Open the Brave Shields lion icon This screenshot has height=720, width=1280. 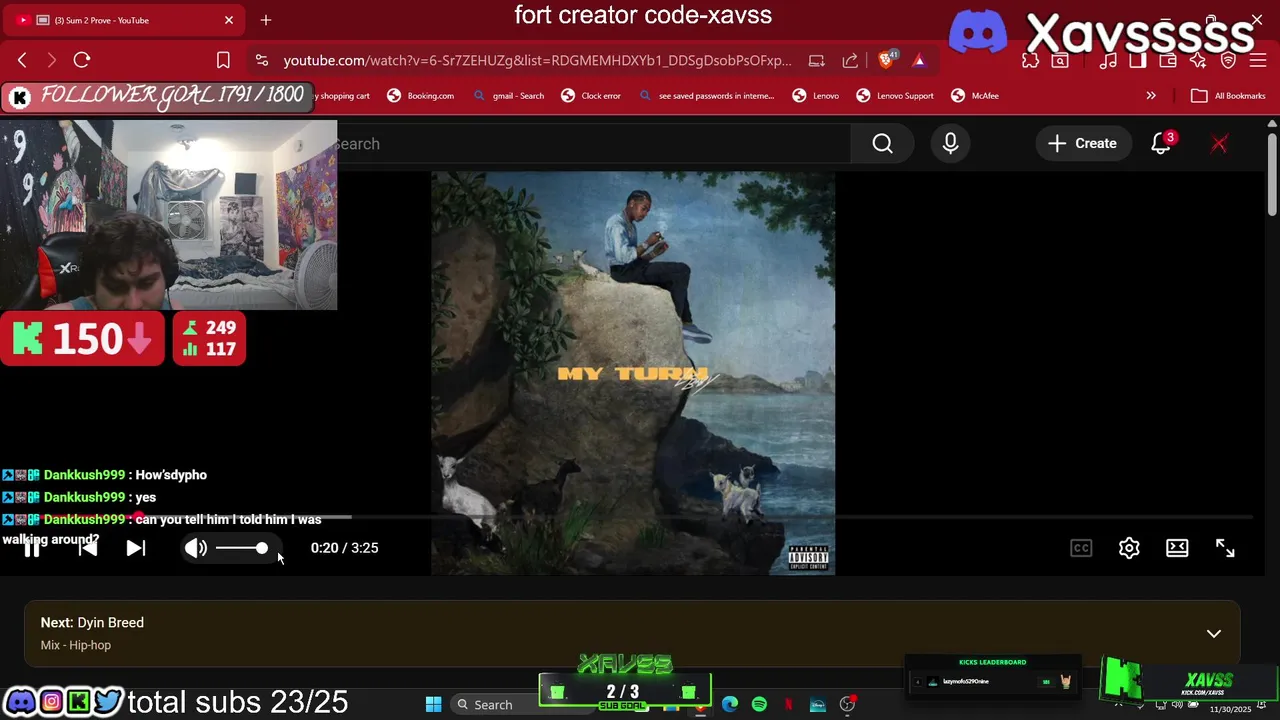pyautogui.click(x=886, y=60)
